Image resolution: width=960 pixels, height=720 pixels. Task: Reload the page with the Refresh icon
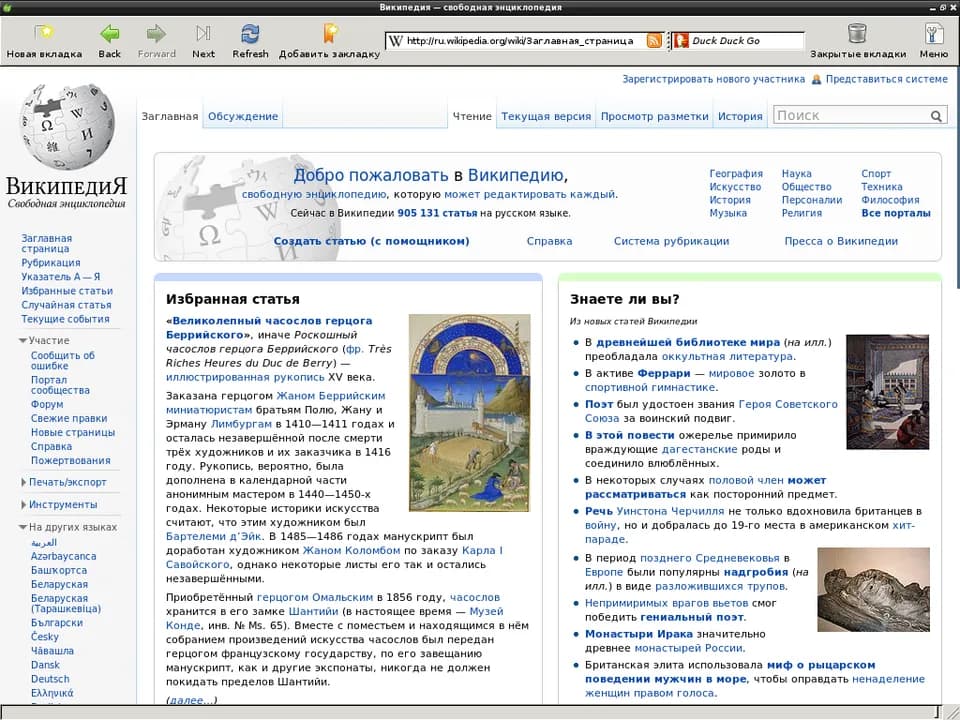(x=250, y=34)
